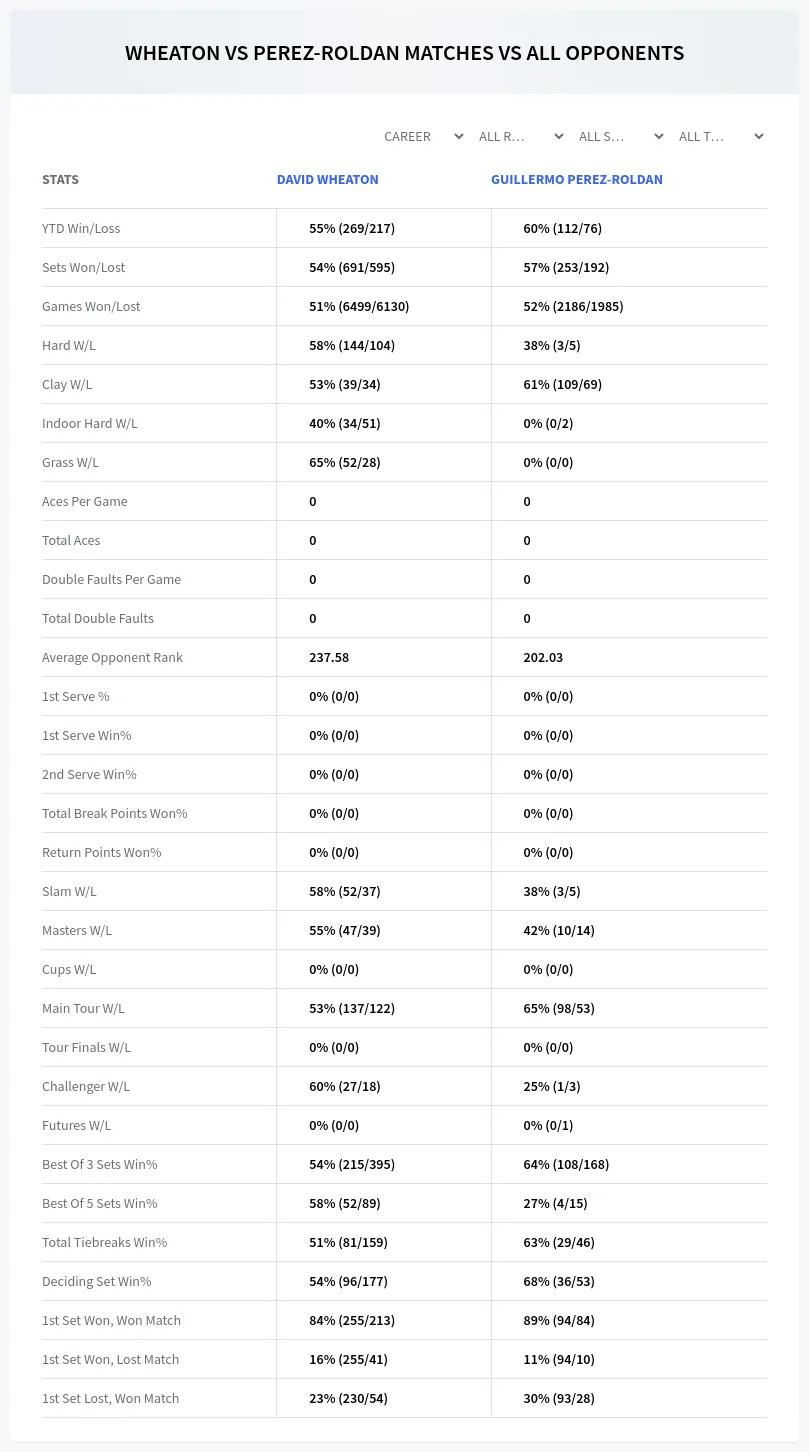Click Perez-Roldan's Clay W/L value 61% (109/69)
This screenshot has width=809, height=1452.
pos(562,384)
